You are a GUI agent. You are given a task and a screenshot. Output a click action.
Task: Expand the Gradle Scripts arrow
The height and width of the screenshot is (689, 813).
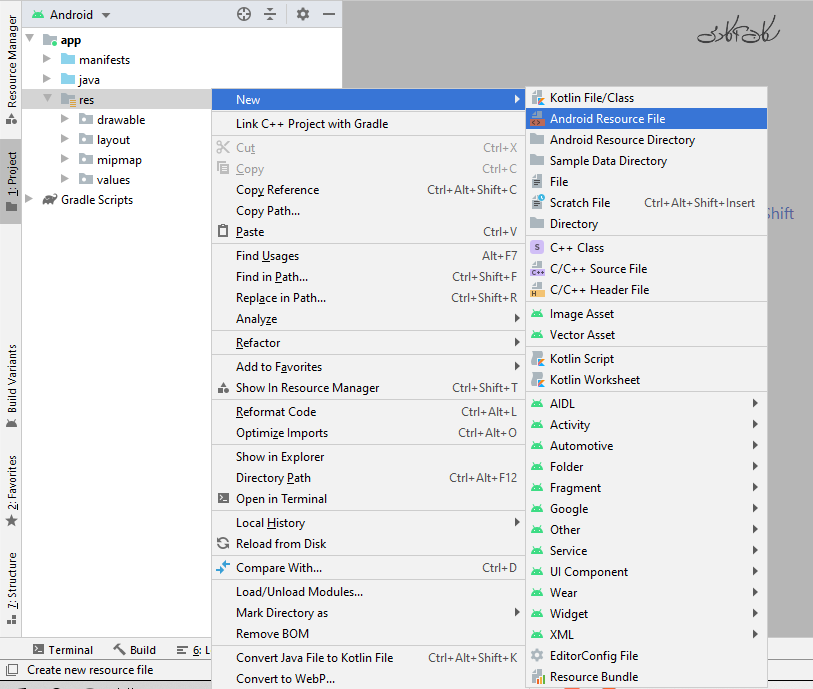pos(29,199)
